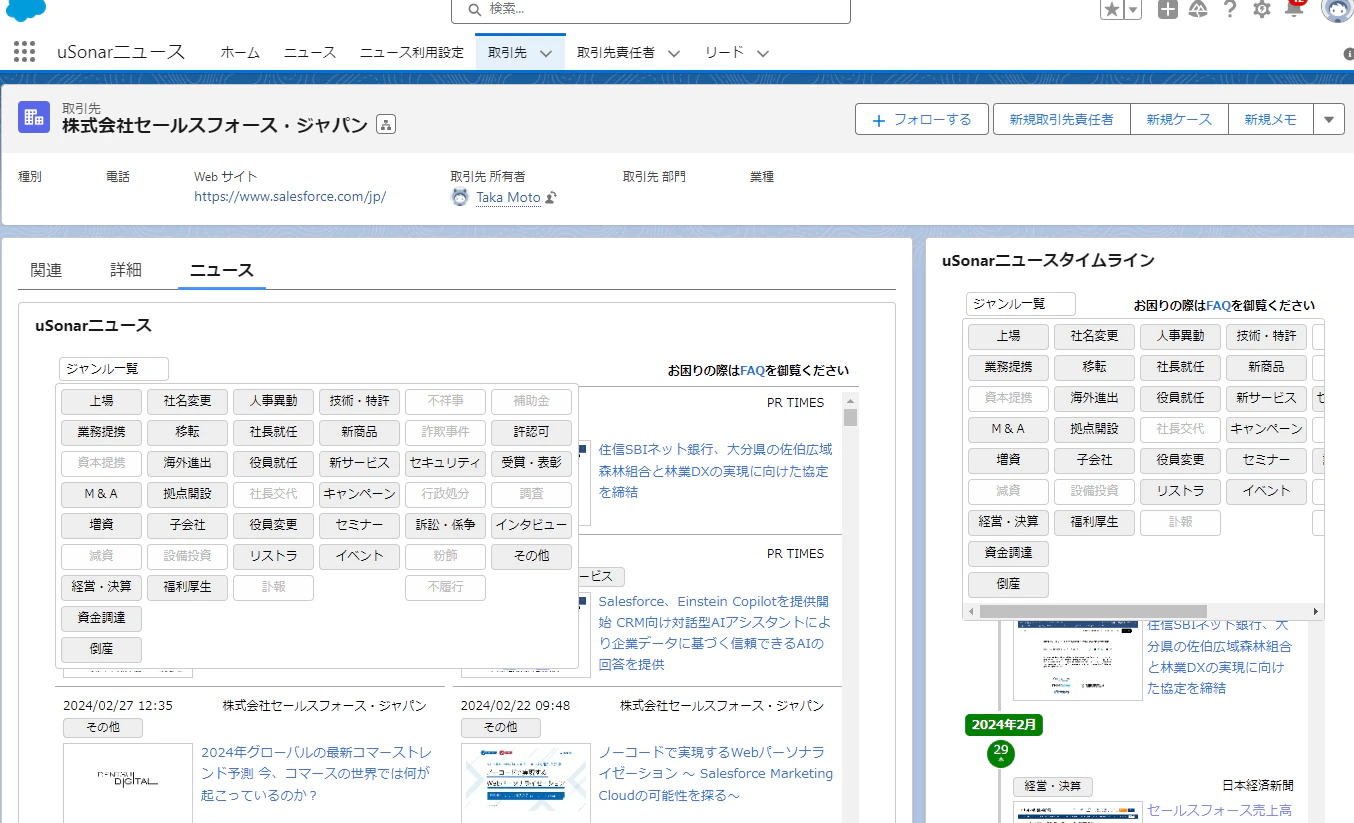Open the ニュース利用設定 tab
This screenshot has width=1354, height=823.
pyautogui.click(x=412, y=53)
